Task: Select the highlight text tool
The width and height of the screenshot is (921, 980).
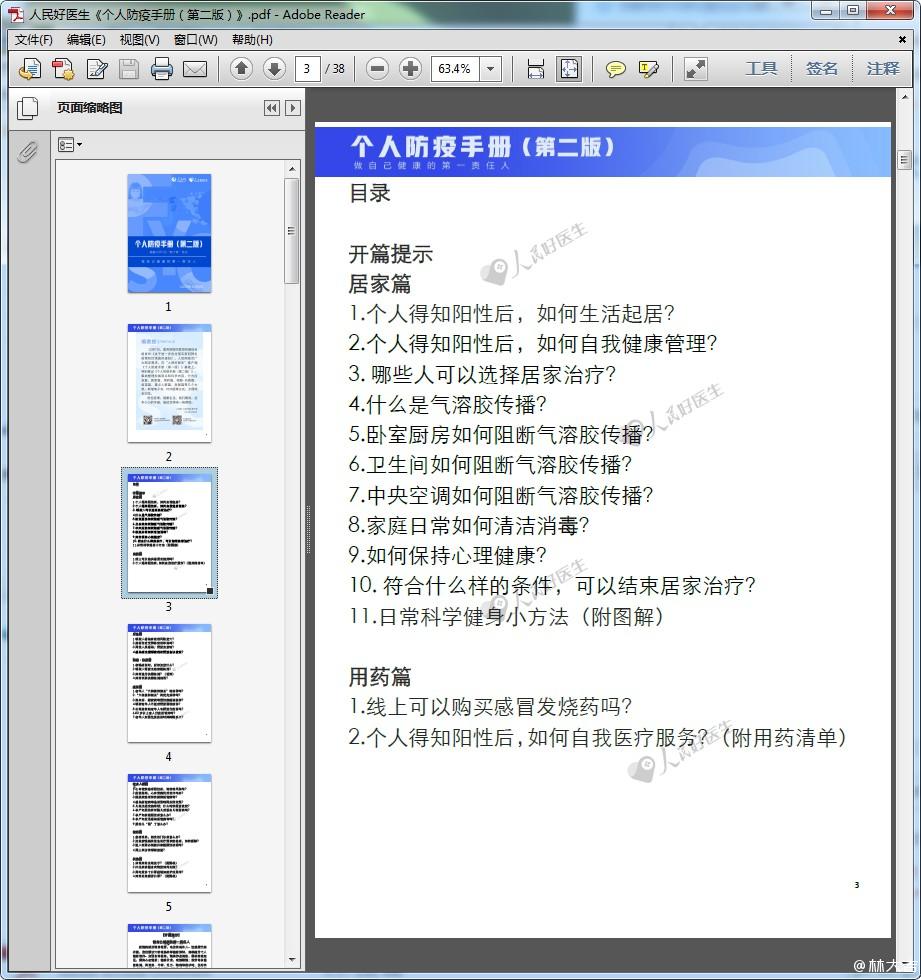Action: (x=649, y=69)
